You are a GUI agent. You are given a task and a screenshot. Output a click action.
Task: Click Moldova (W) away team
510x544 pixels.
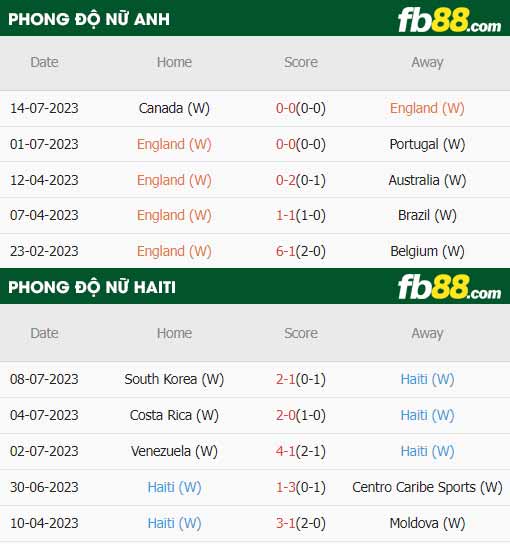pyautogui.click(x=427, y=523)
